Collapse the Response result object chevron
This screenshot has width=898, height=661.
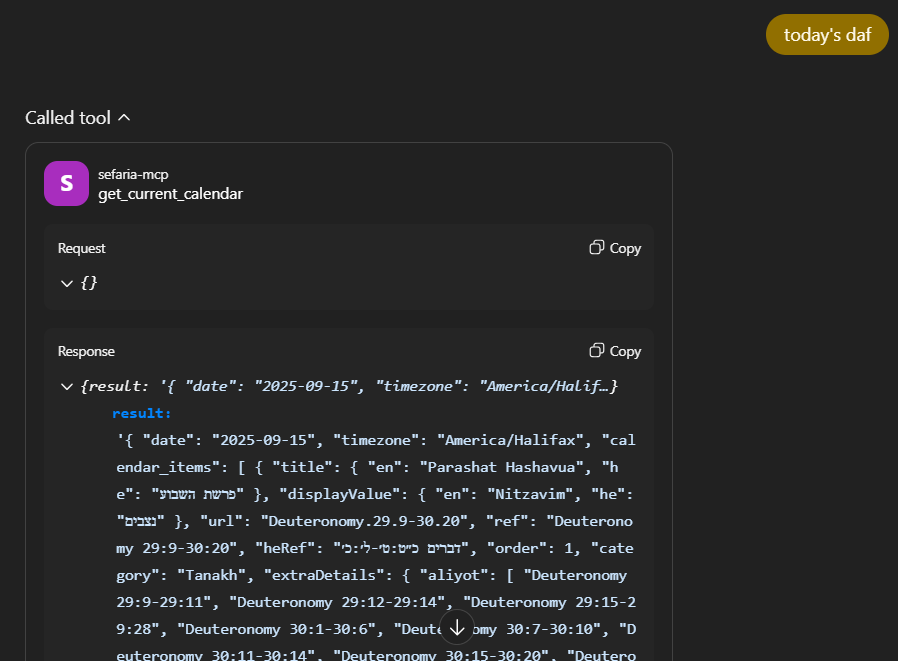click(67, 387)
